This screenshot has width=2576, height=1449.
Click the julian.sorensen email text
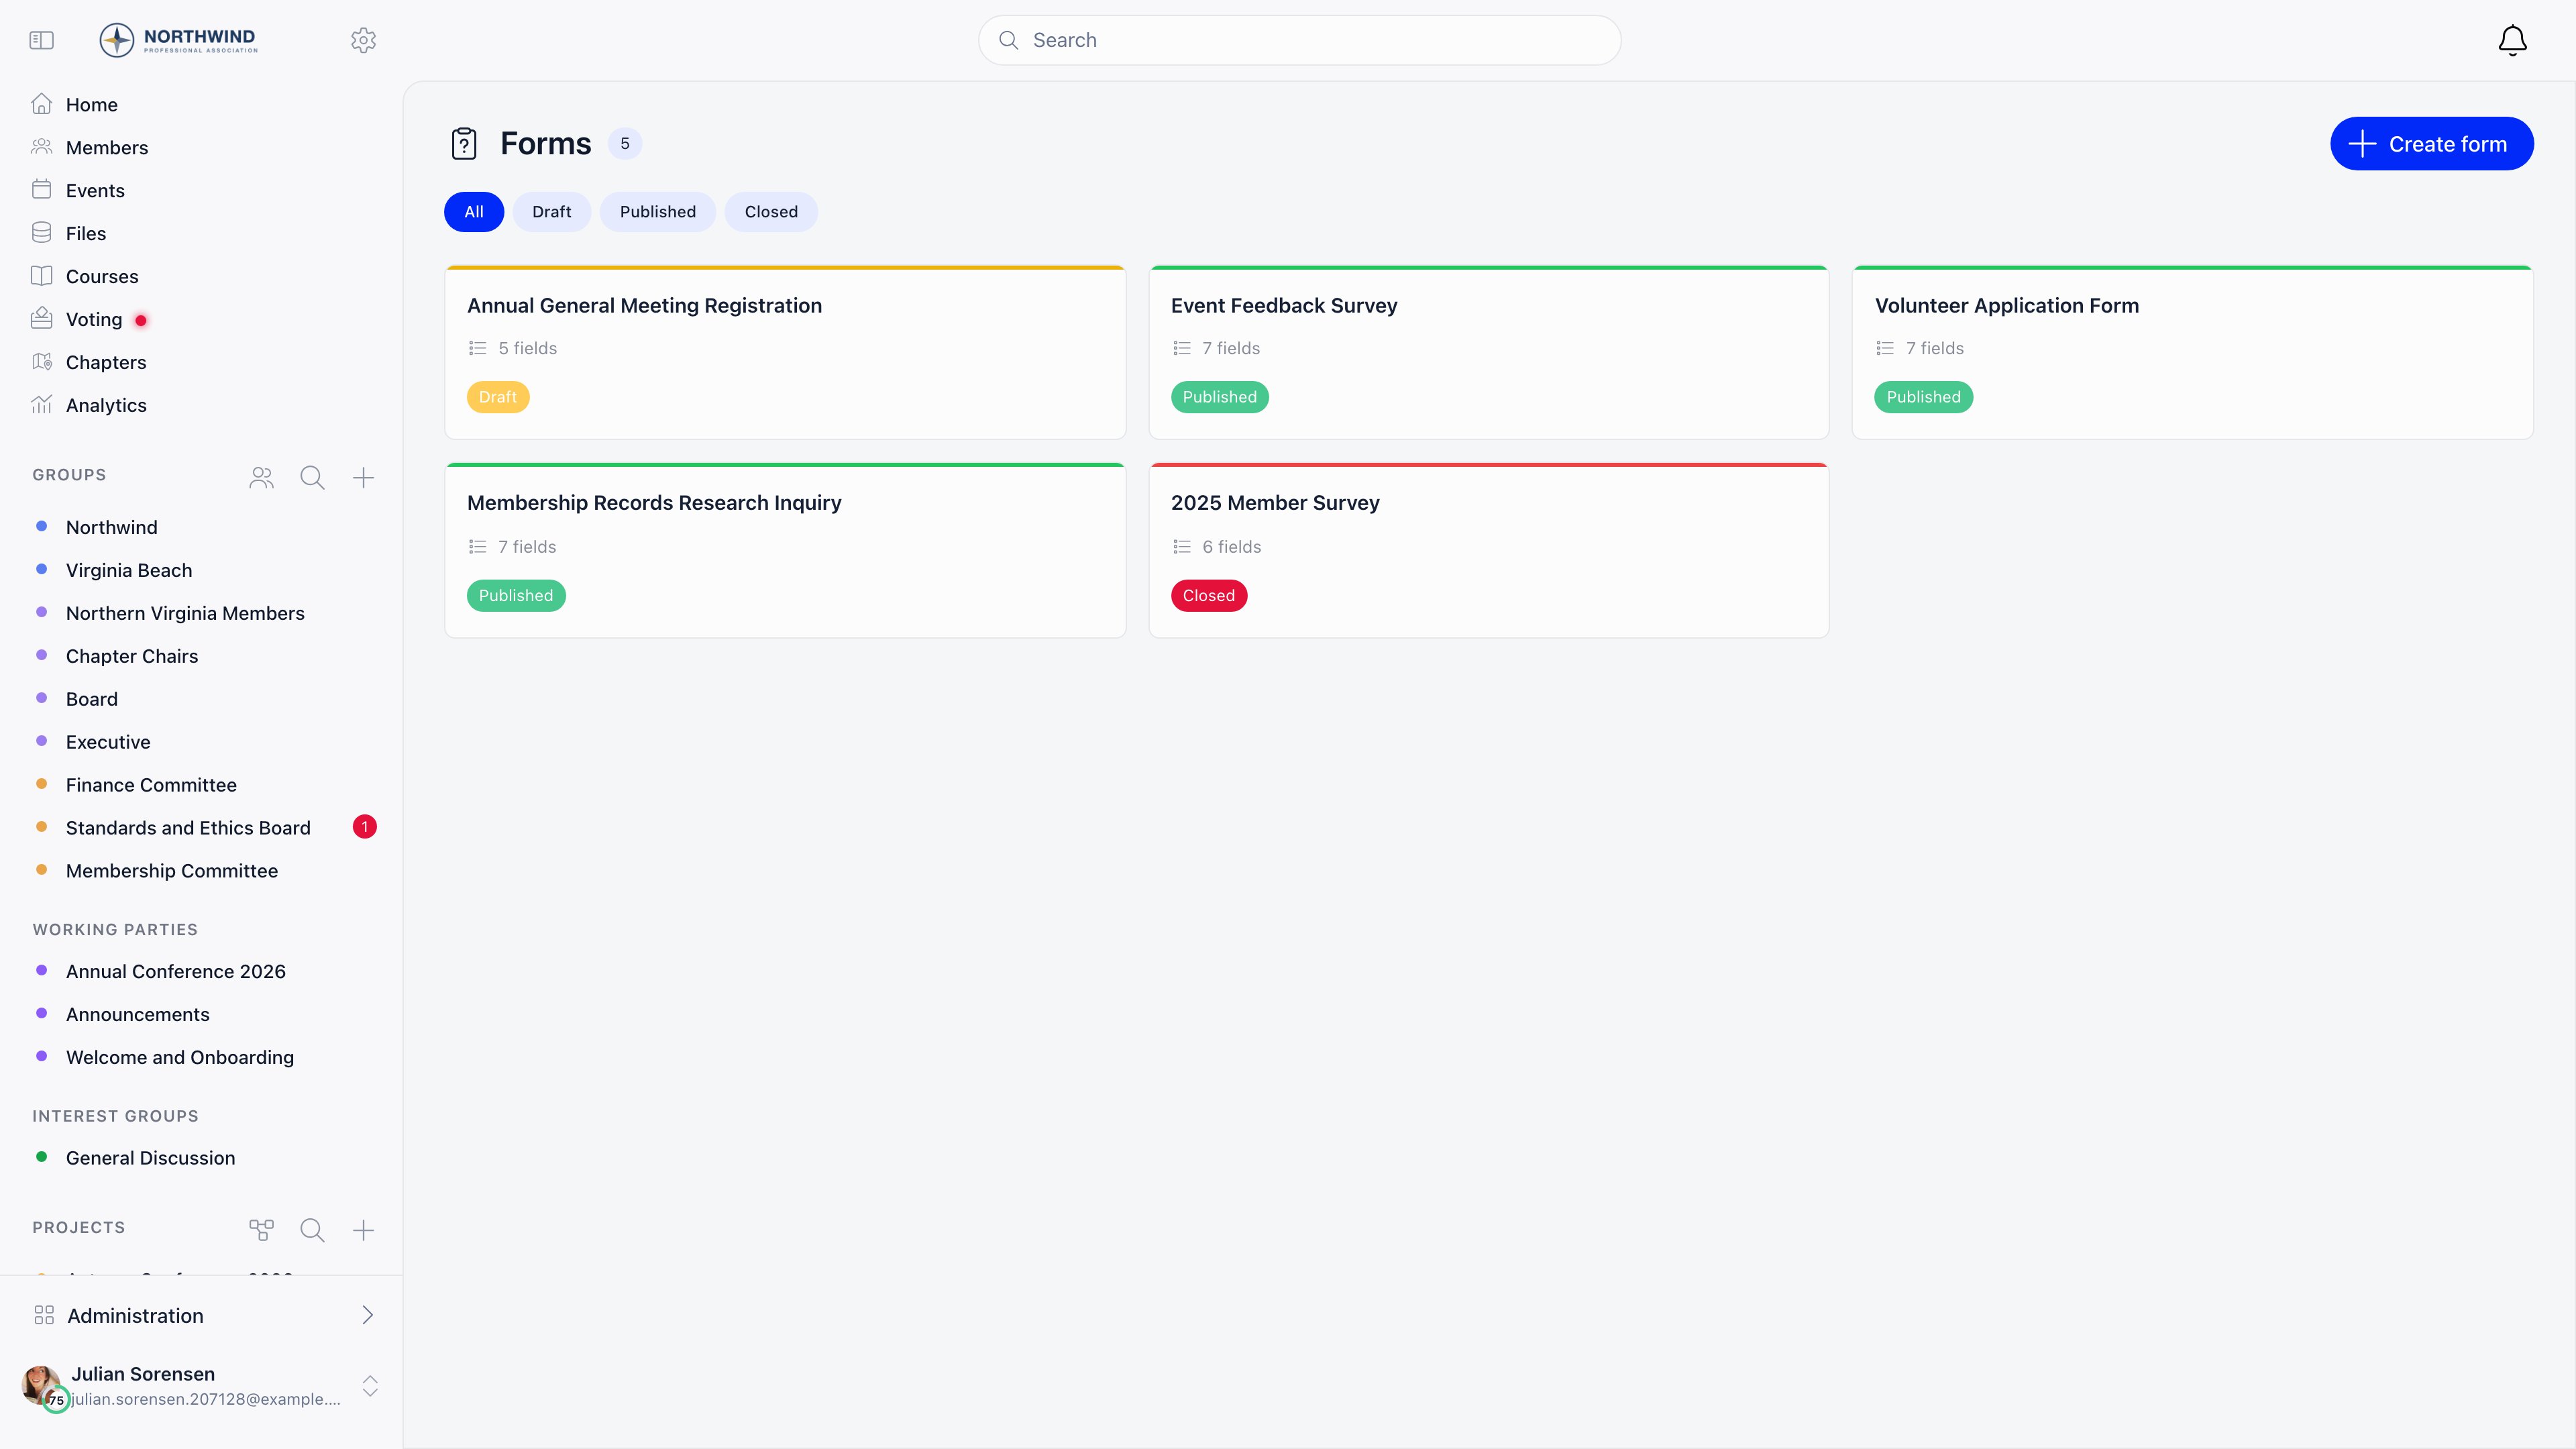tap(206, 1399)
